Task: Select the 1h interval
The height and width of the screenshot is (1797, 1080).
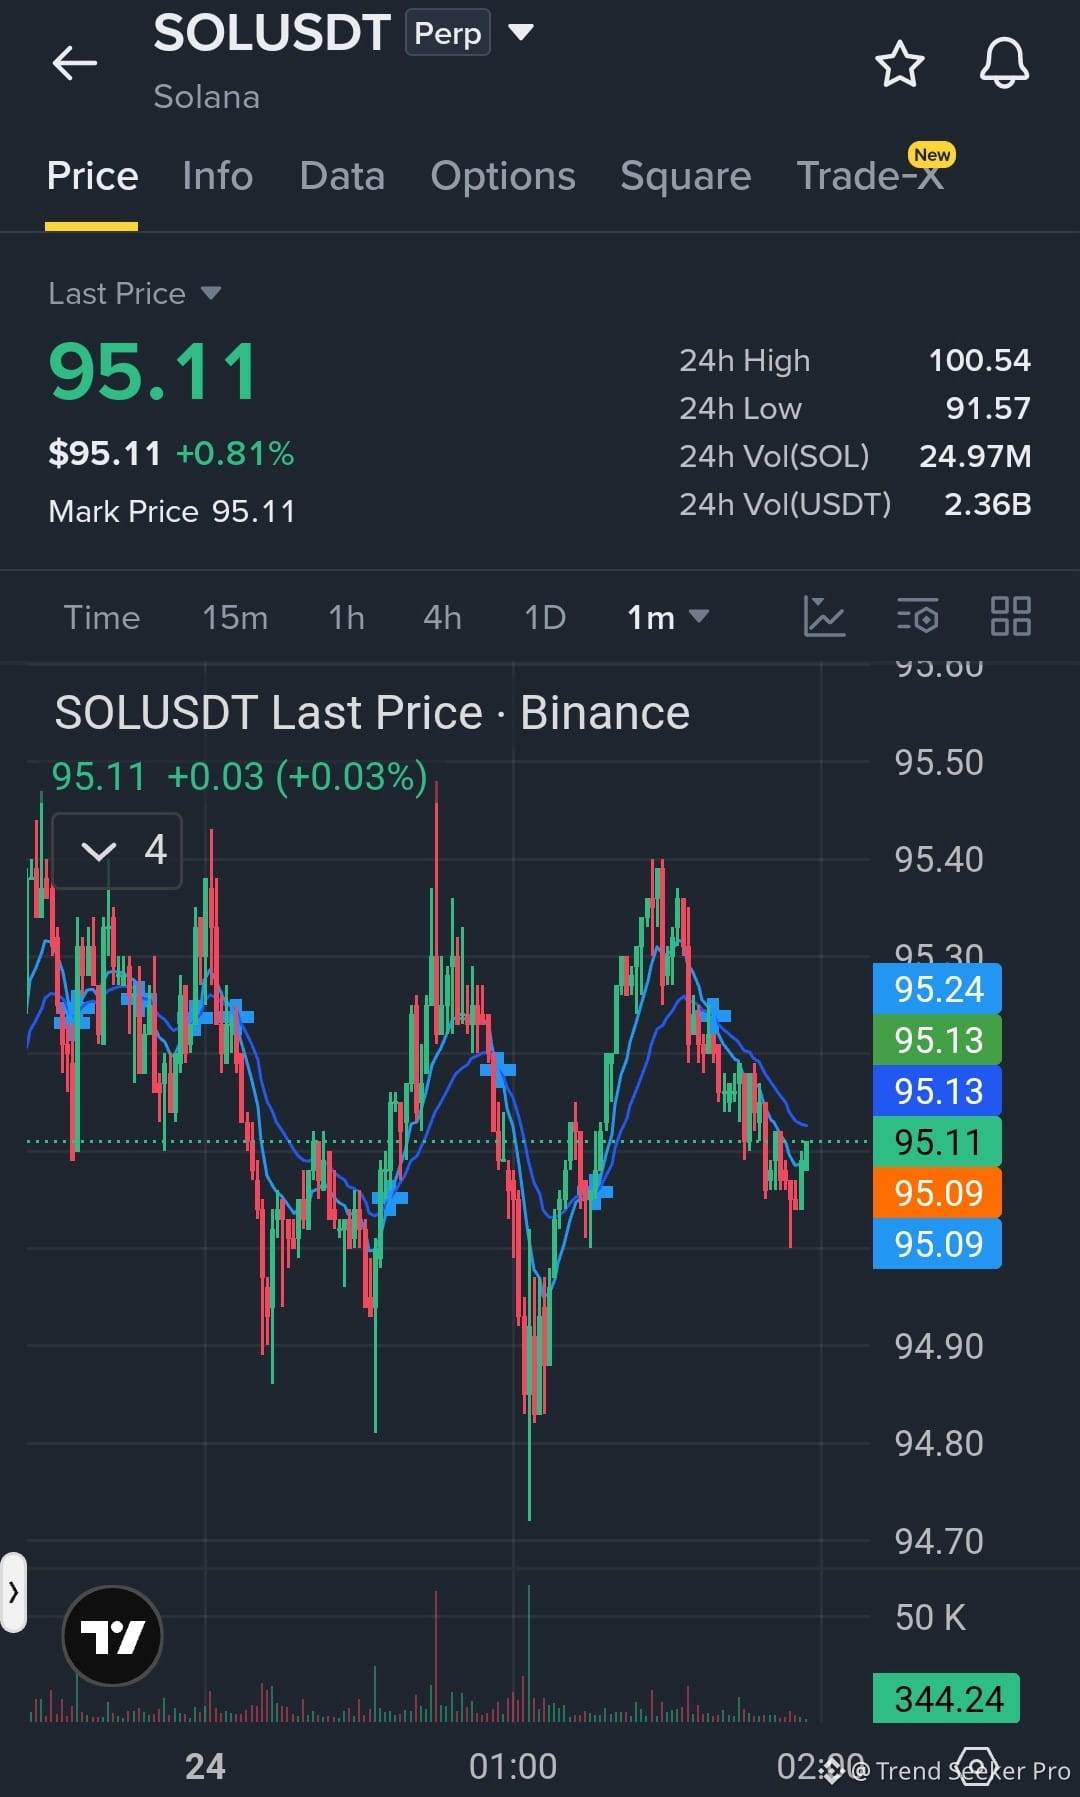Action: [x=346, y=617]
